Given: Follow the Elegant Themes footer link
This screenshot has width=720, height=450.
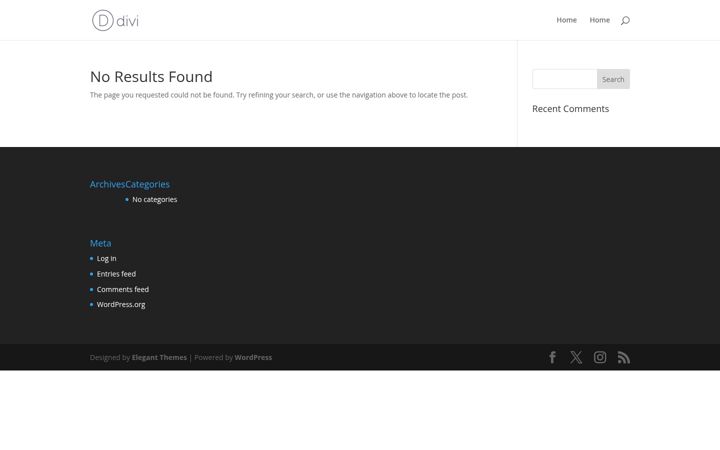Looking at the screenshot, I should [x=159, y=357].
